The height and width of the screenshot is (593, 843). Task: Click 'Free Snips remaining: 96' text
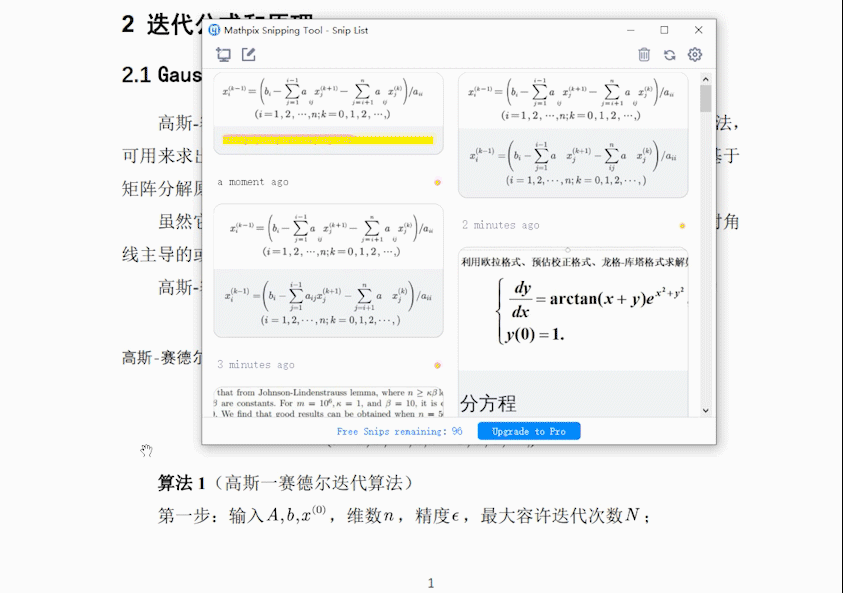click(399, 431)
